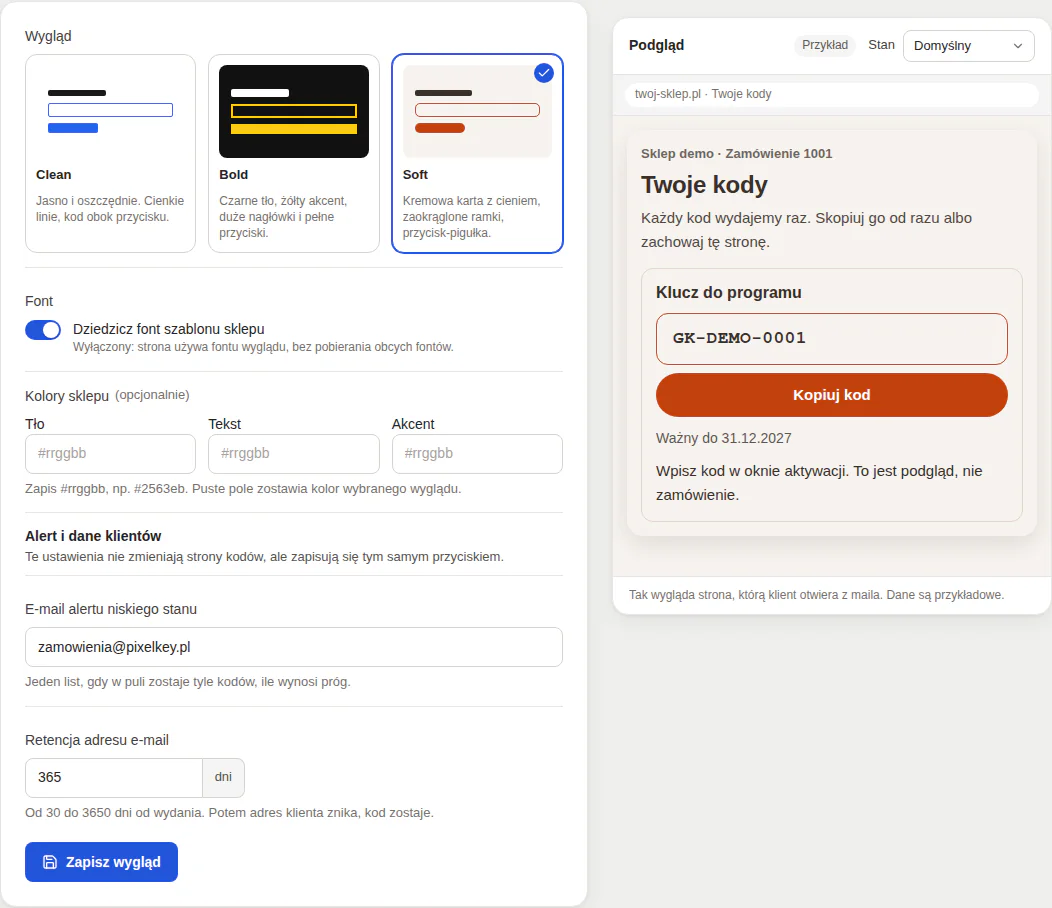Screen dimensions: 1052x908
Task: Click the Akcent color hex field
Action: coord(477,454)
